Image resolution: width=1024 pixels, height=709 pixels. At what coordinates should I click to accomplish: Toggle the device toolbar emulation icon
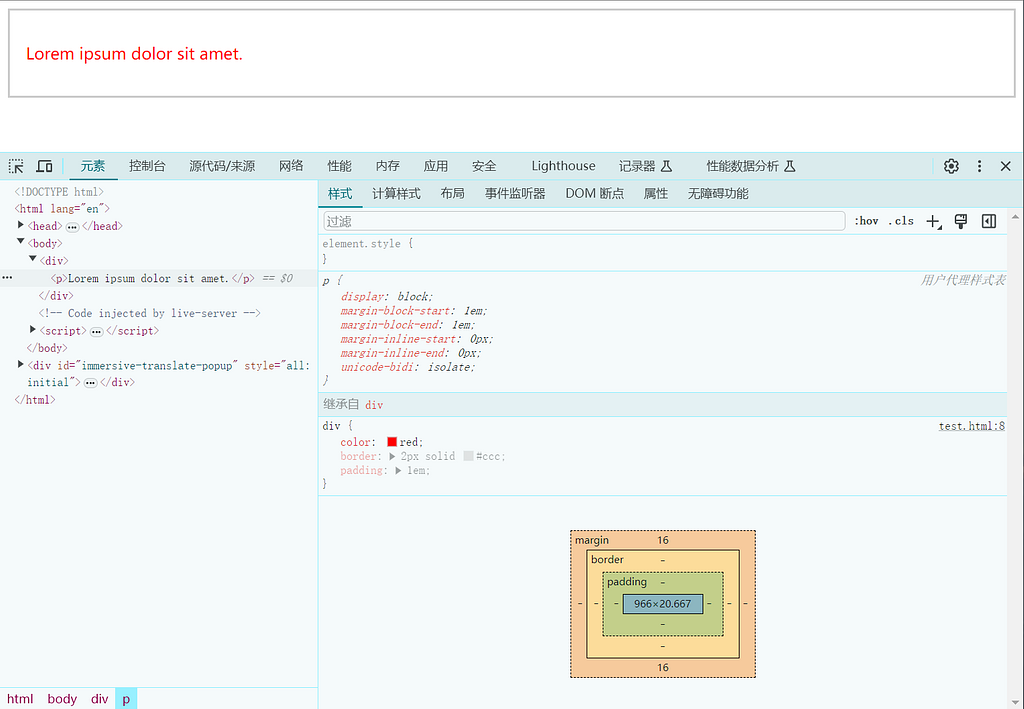click(x=44, y=166)
